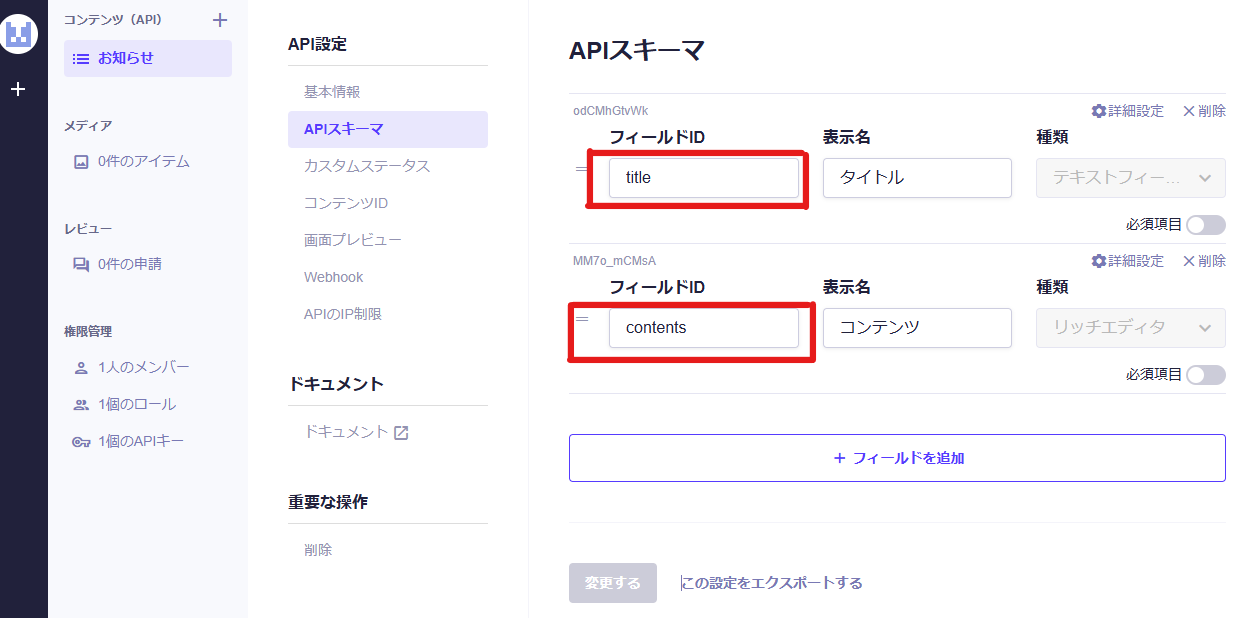
Task: Click the title フィールドID input box
Action: click(x=703, y=178)
